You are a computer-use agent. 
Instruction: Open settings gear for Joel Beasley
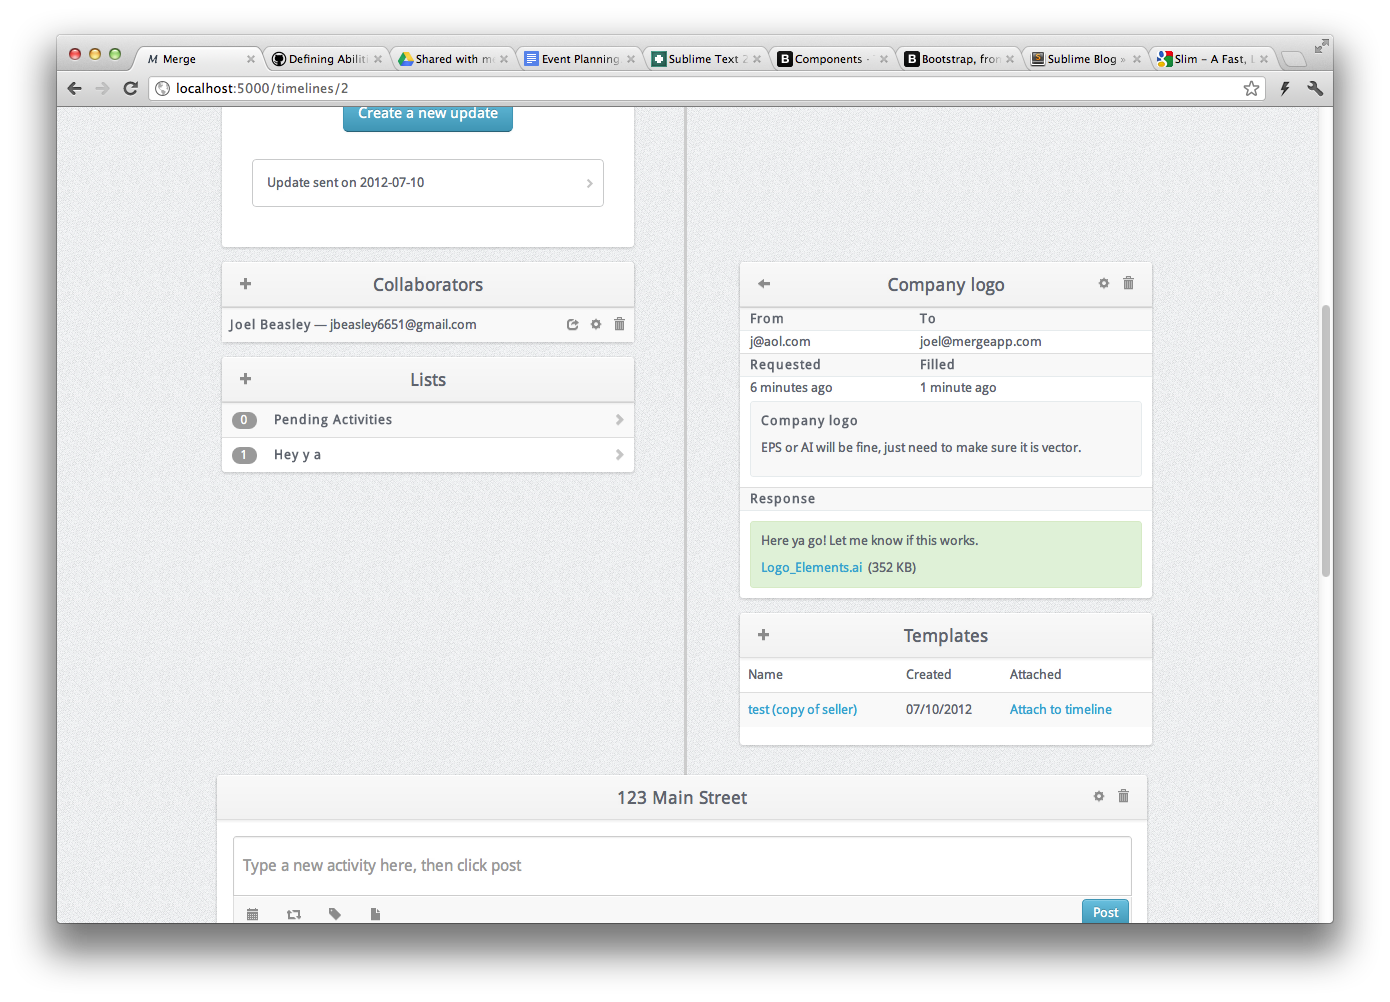596,324
